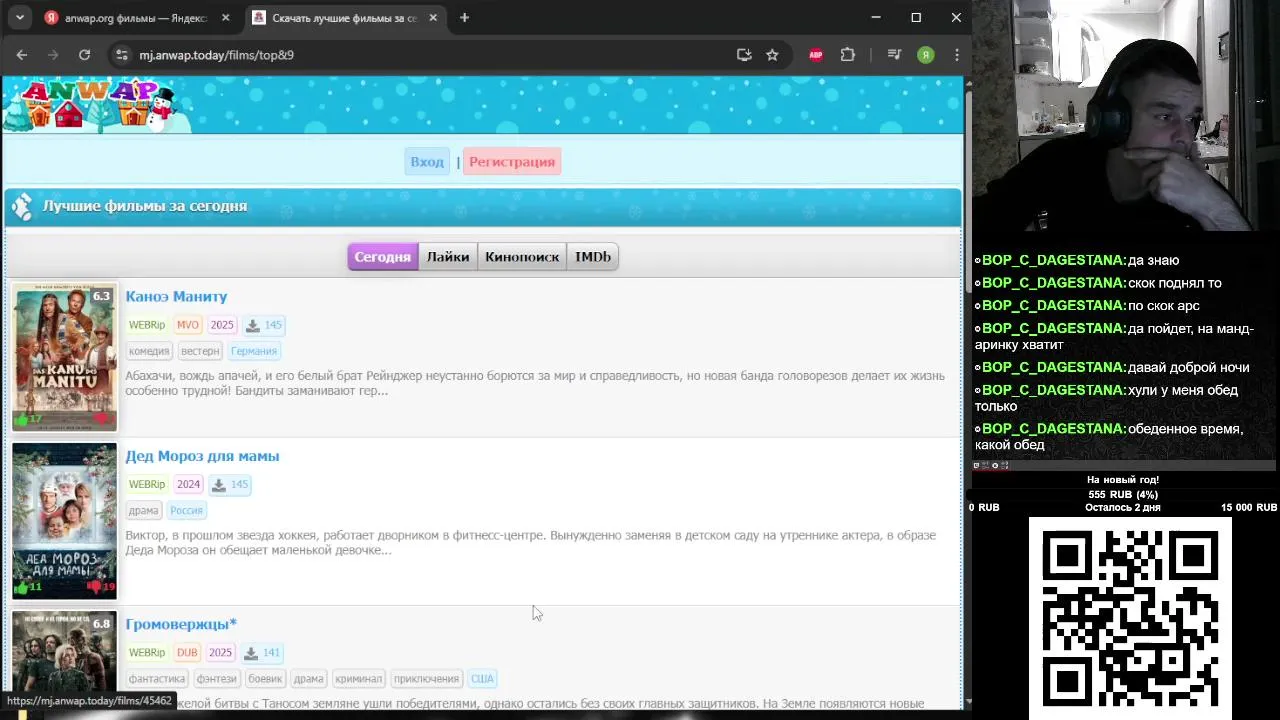1280x720 pixels.
Task: Click the комедия genre tag
Action: pos(149,351)
